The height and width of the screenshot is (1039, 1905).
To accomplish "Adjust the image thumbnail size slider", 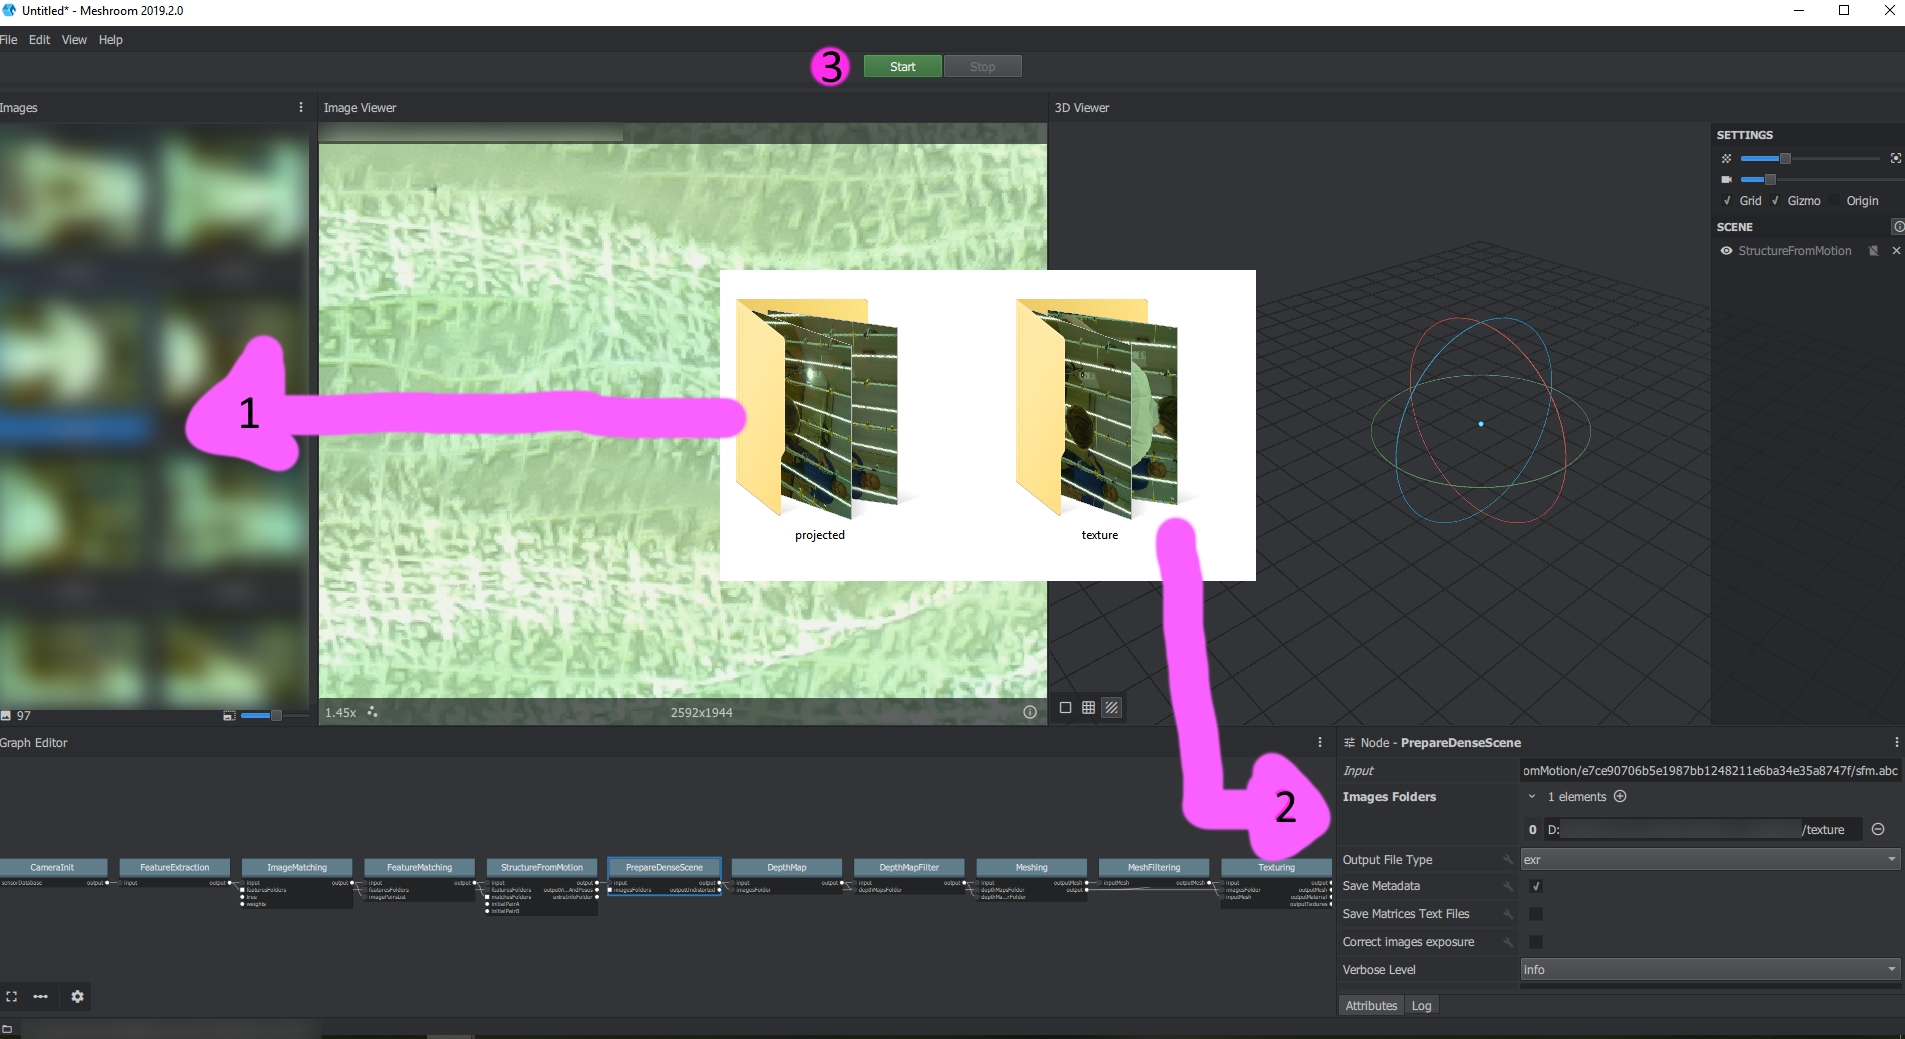I will 274,716.
